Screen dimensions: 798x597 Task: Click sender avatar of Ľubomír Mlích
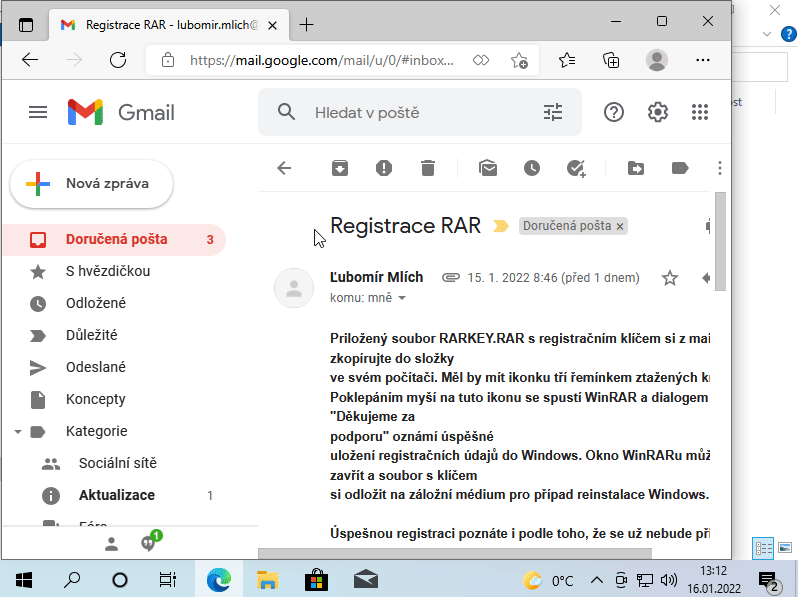click(x=294, y=288)
